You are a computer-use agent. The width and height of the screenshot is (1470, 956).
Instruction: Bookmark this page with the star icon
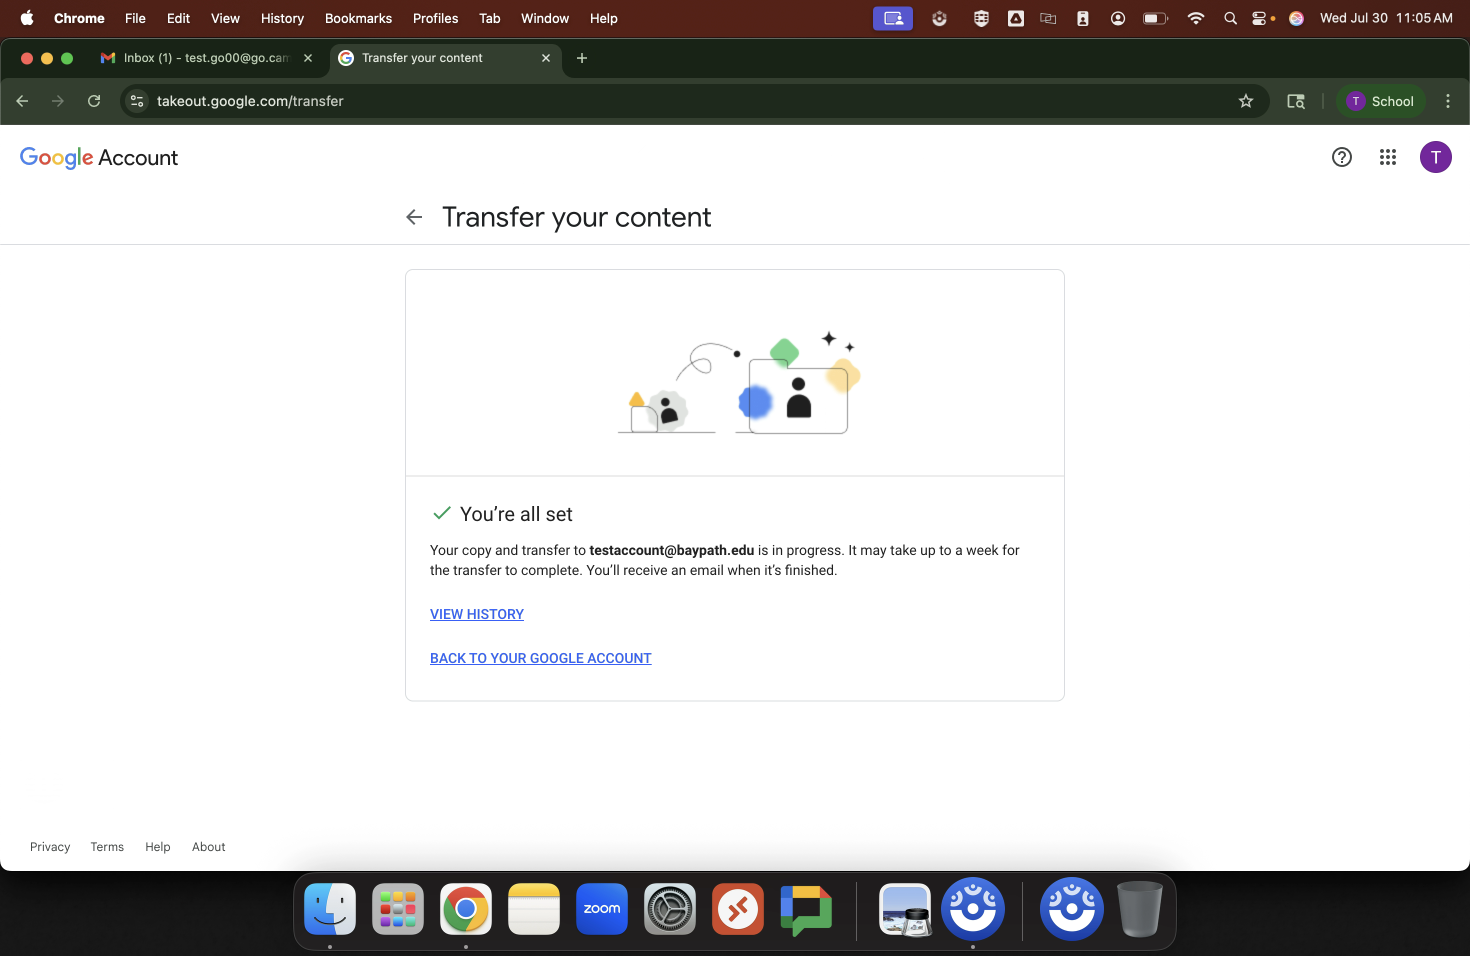pos(1245,101)
